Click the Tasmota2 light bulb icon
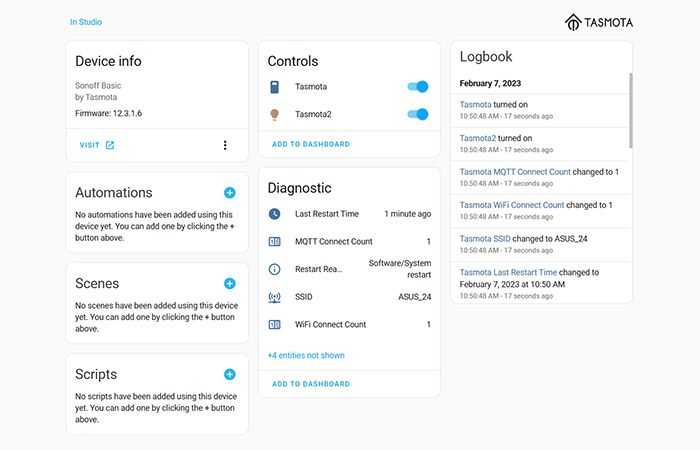 [276, 114]
